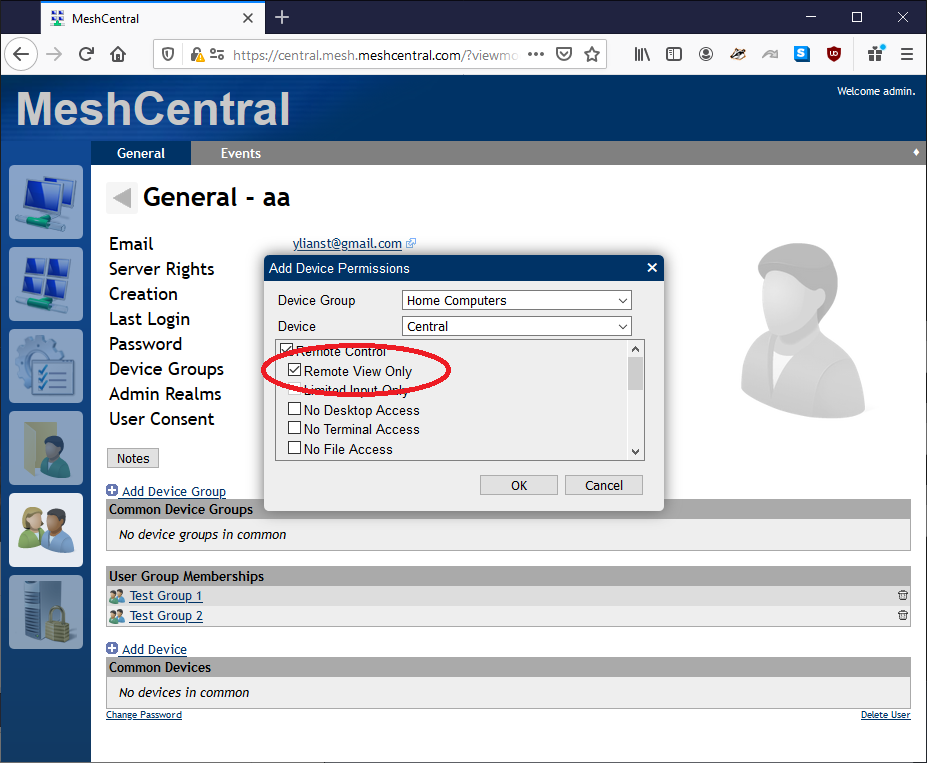
Task: Open the browser hamburger menu
Action: coord(907,54)
